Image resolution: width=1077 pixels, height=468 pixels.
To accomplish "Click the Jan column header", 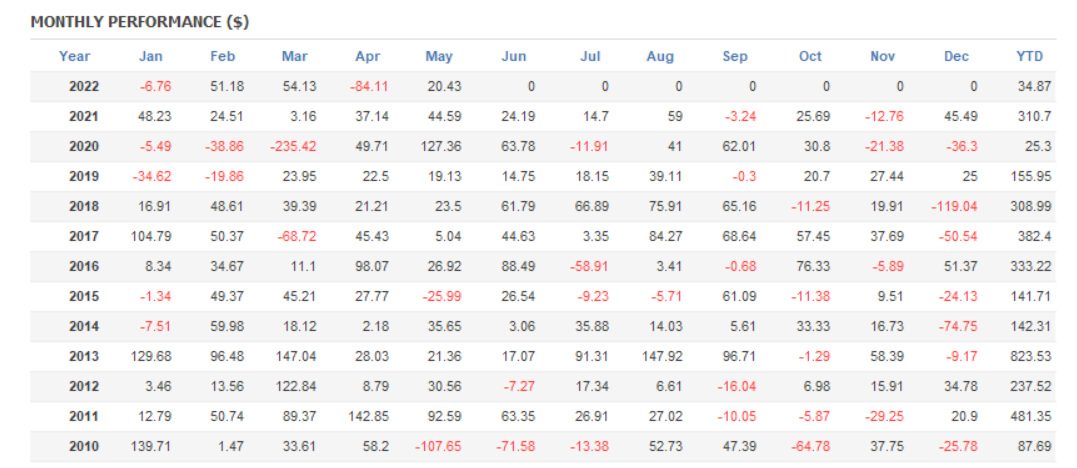I will coord(150,56).
